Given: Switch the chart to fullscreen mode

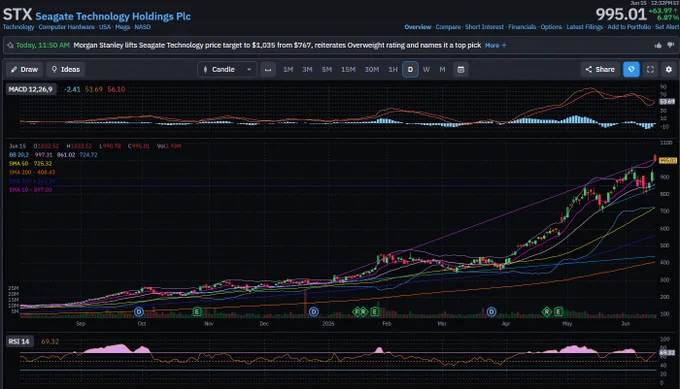Looking at the screenshot, I should [x=650, y=69].
